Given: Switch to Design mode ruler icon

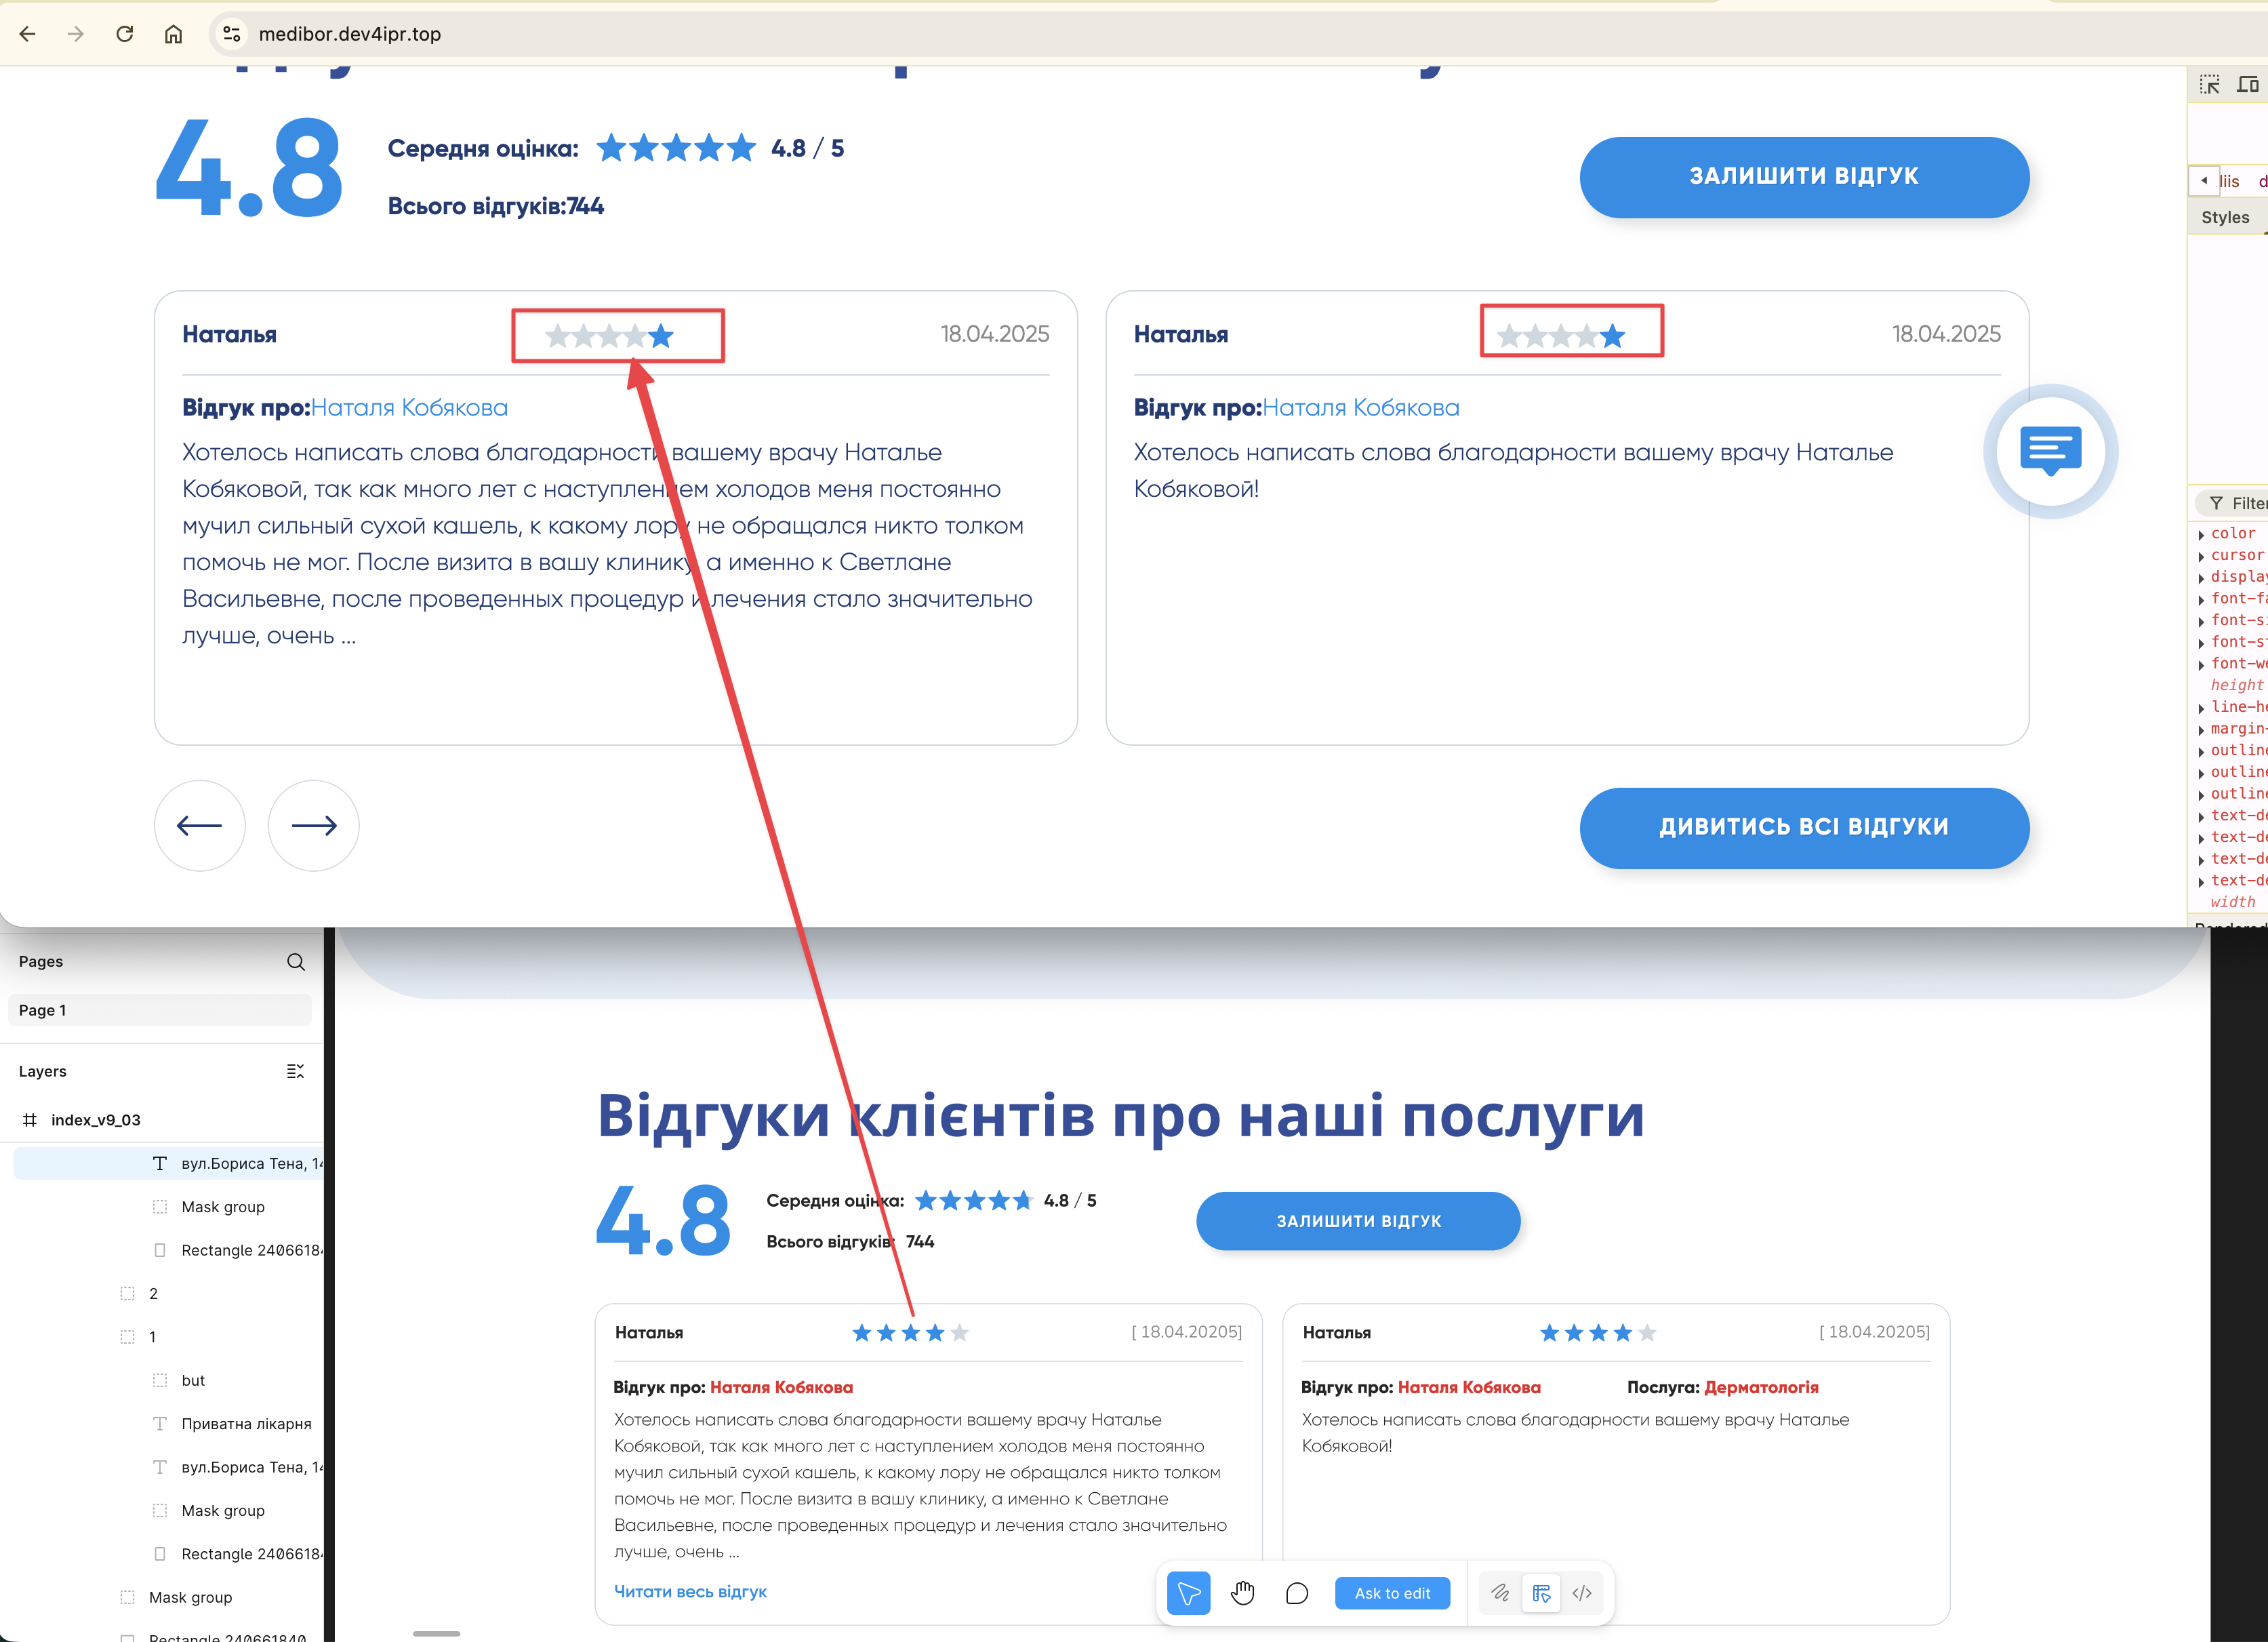Looking at the screenshot, I should pyautogui.click(x=1541, y=1593).
